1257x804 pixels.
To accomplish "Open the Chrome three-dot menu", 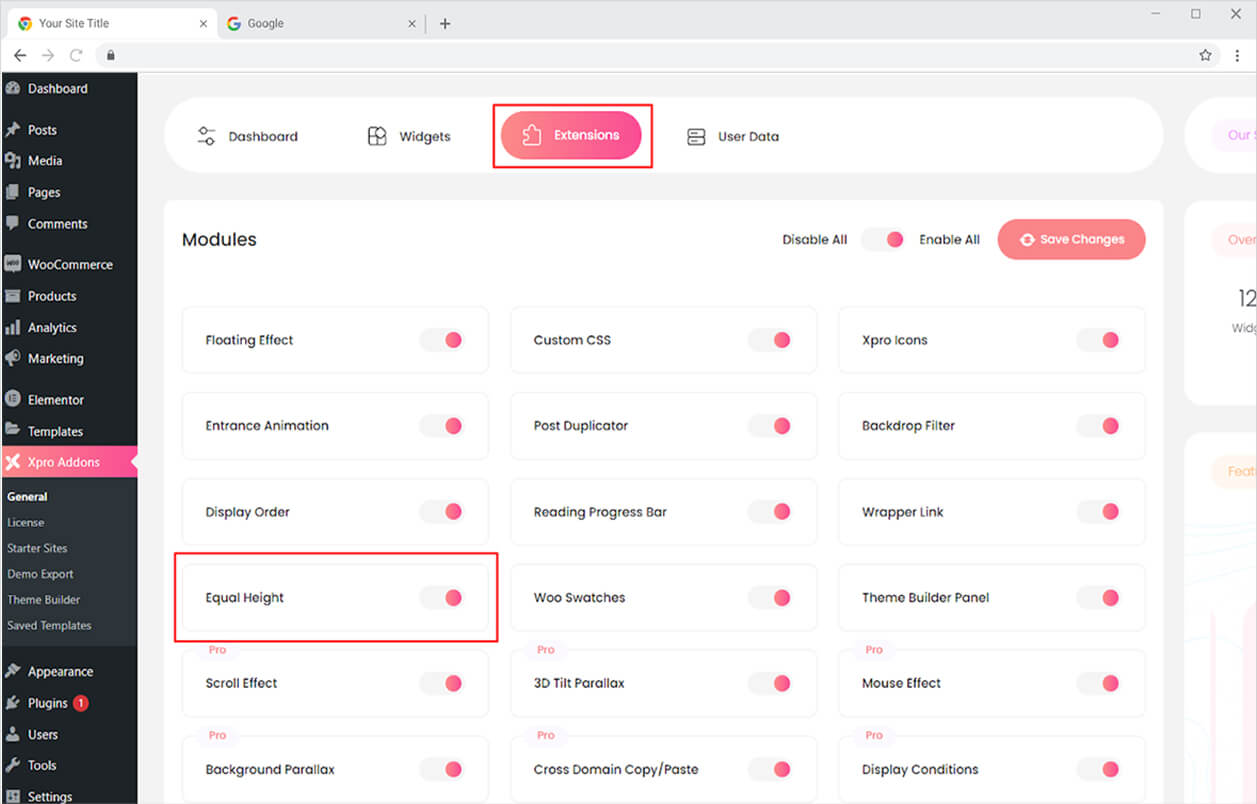I will [1237, 56].
